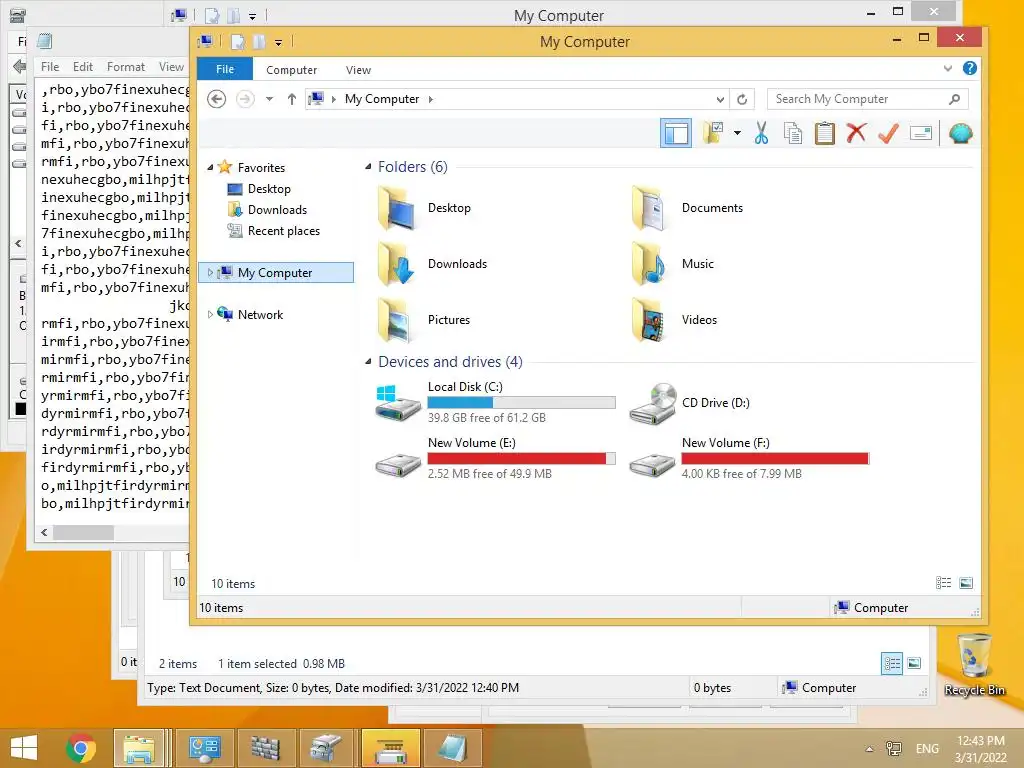Click Local Disk (C:) usage bar

click(x=521, y=402)
